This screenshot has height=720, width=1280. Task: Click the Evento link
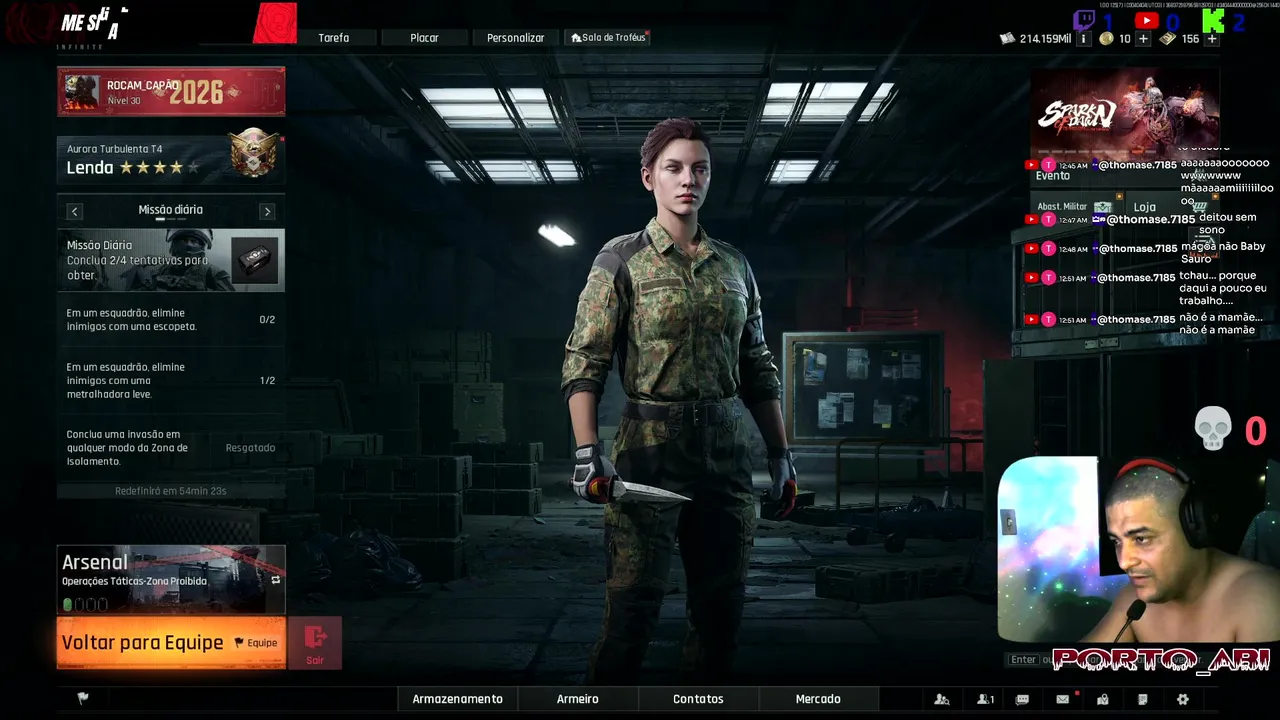click(1052, 176)
